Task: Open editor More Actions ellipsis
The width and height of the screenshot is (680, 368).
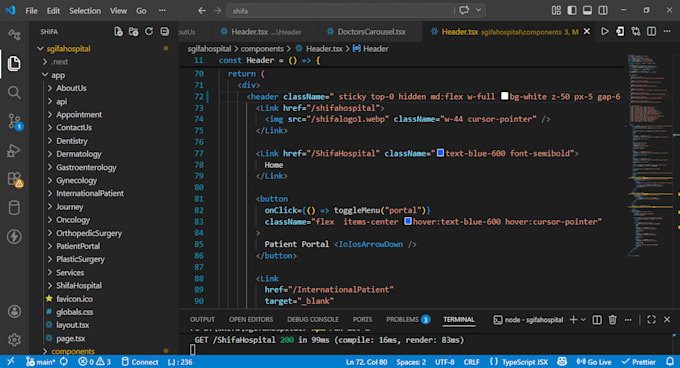Action: (x=667, y=32)
